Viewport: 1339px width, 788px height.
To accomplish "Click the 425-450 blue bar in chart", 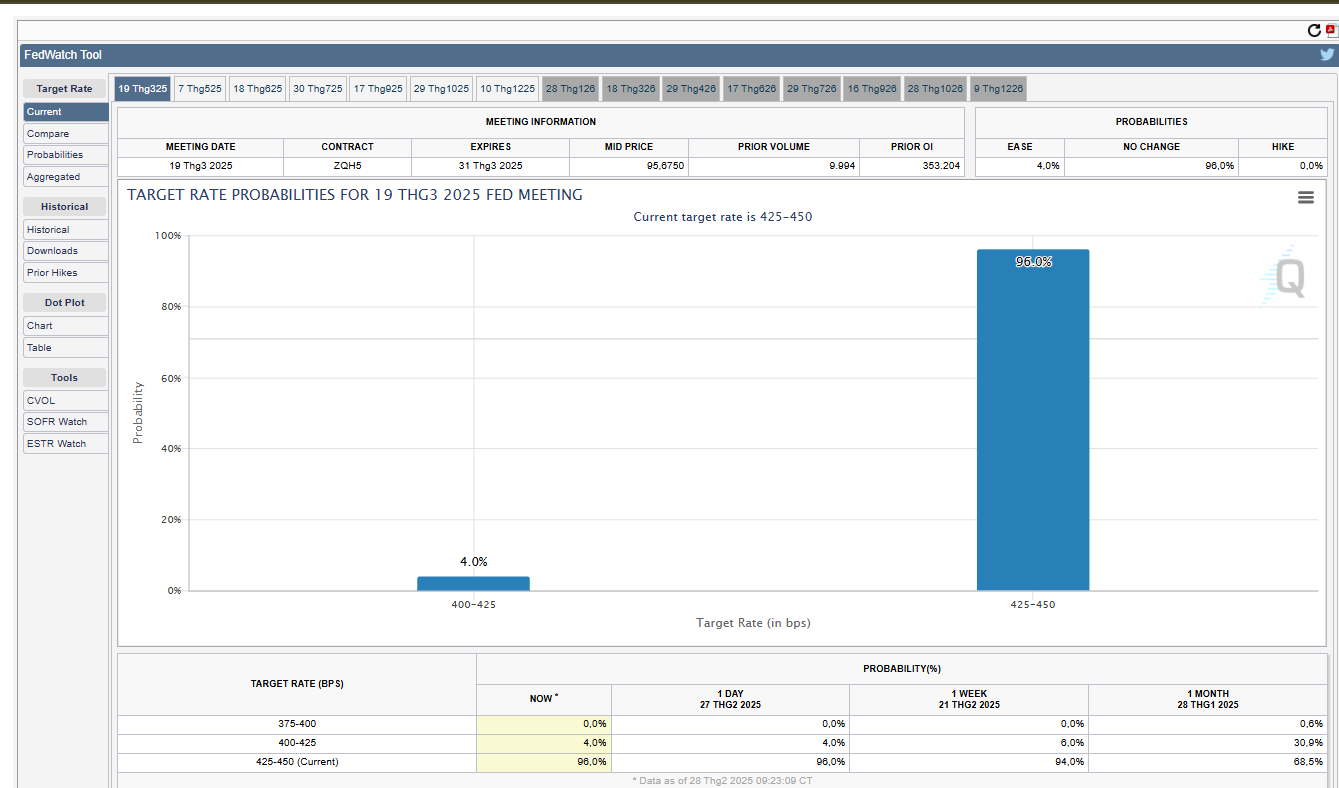I will click(x=1033, y=420).
